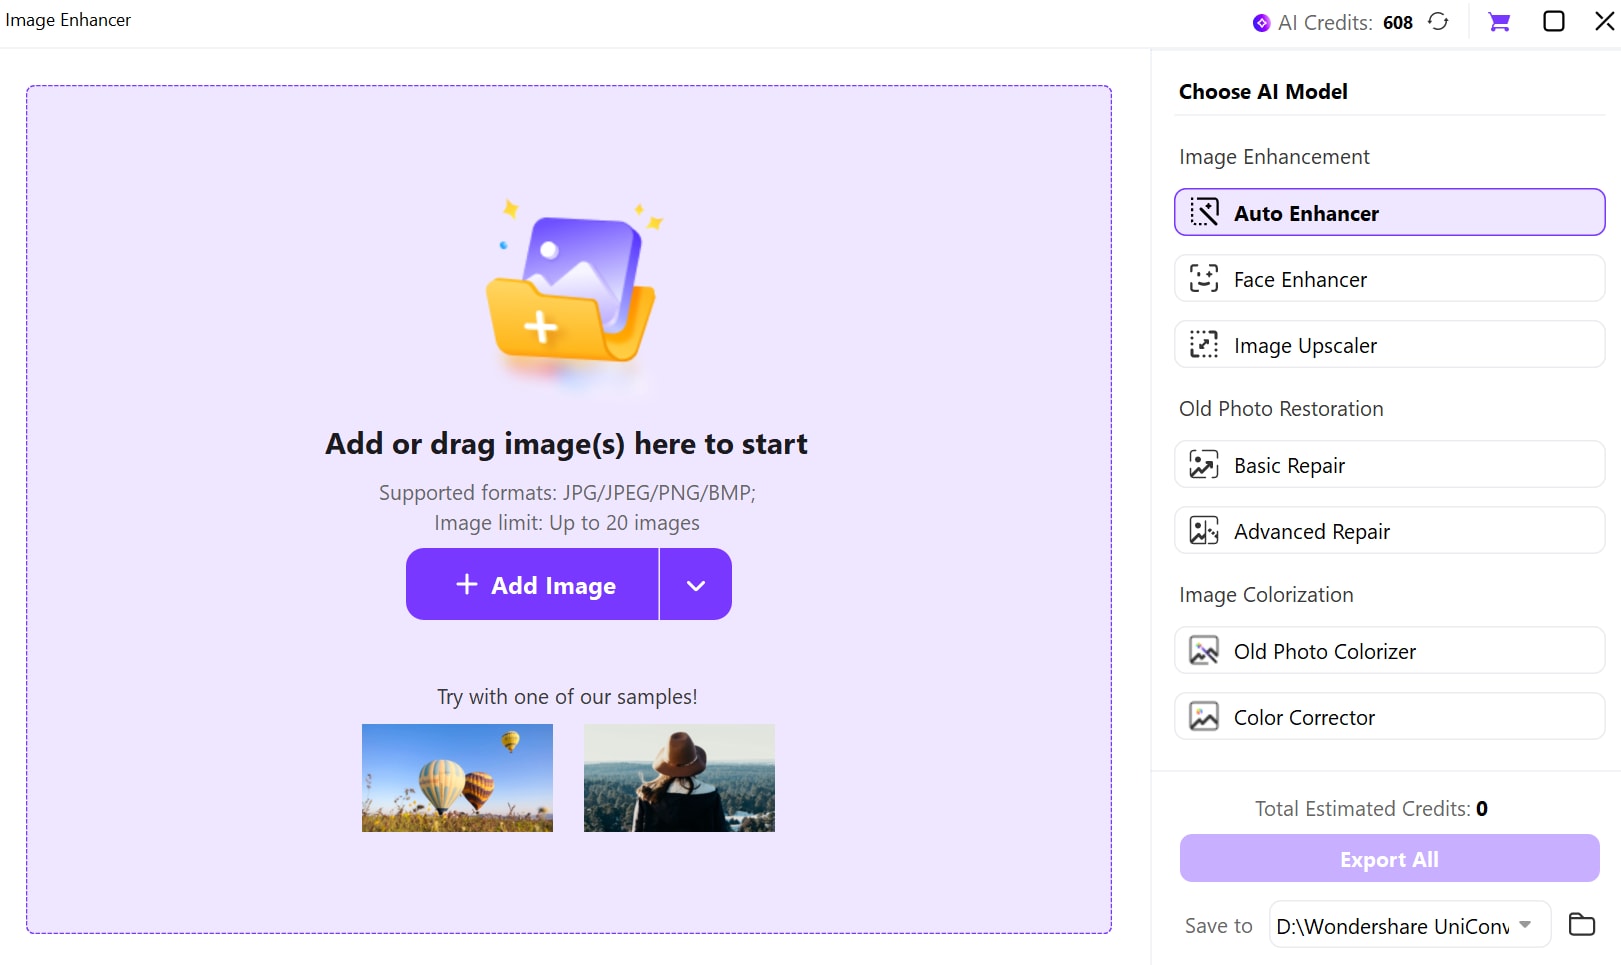The width and height of the screenshot is (1621, 965).
Task: Browse output folder with folder icon
Action: pos(1581,924)
